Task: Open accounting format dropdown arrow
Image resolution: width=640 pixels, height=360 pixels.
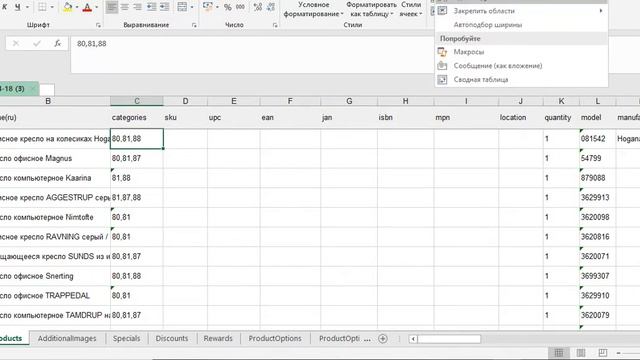Action: click(217, 7)
